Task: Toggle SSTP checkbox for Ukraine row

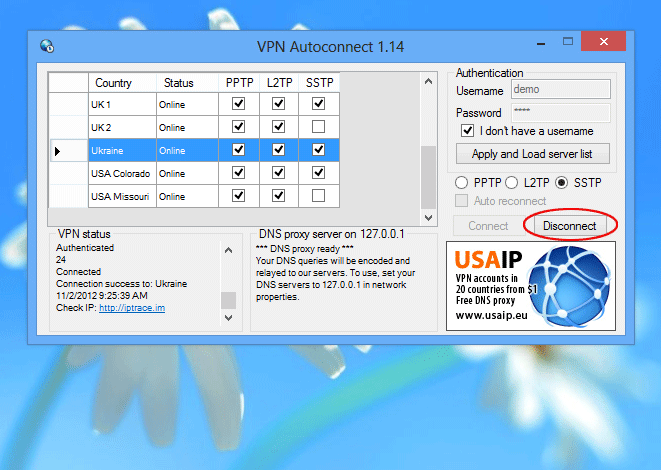Action: coord(318,150)
